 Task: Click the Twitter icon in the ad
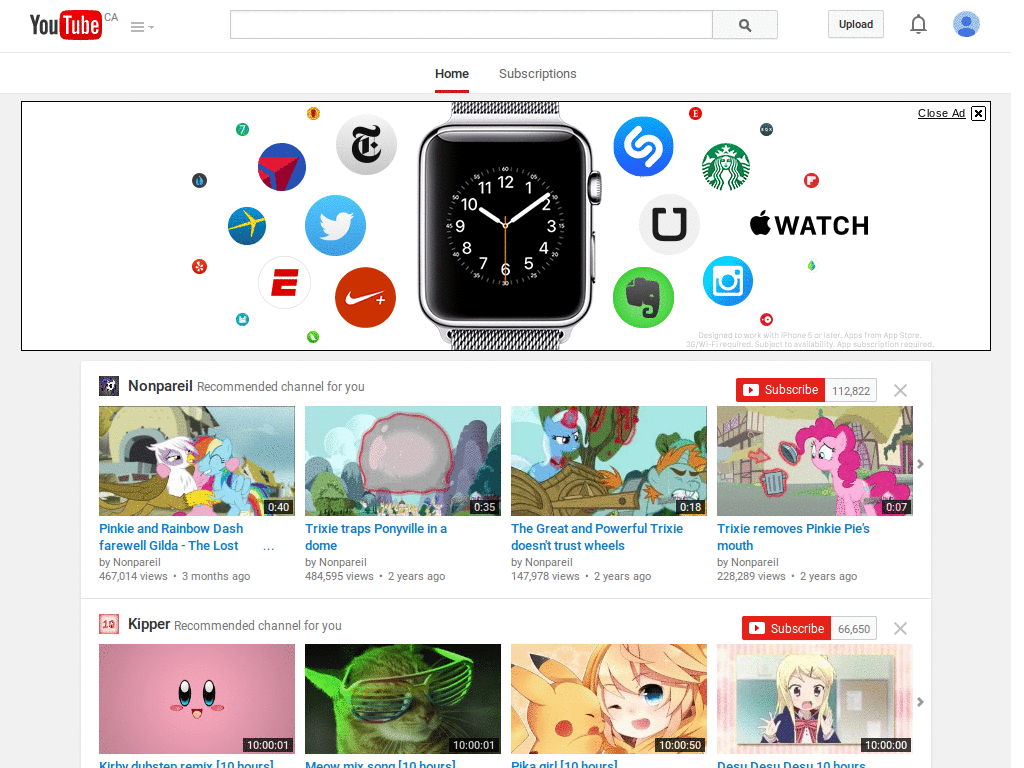coord(336,225)
